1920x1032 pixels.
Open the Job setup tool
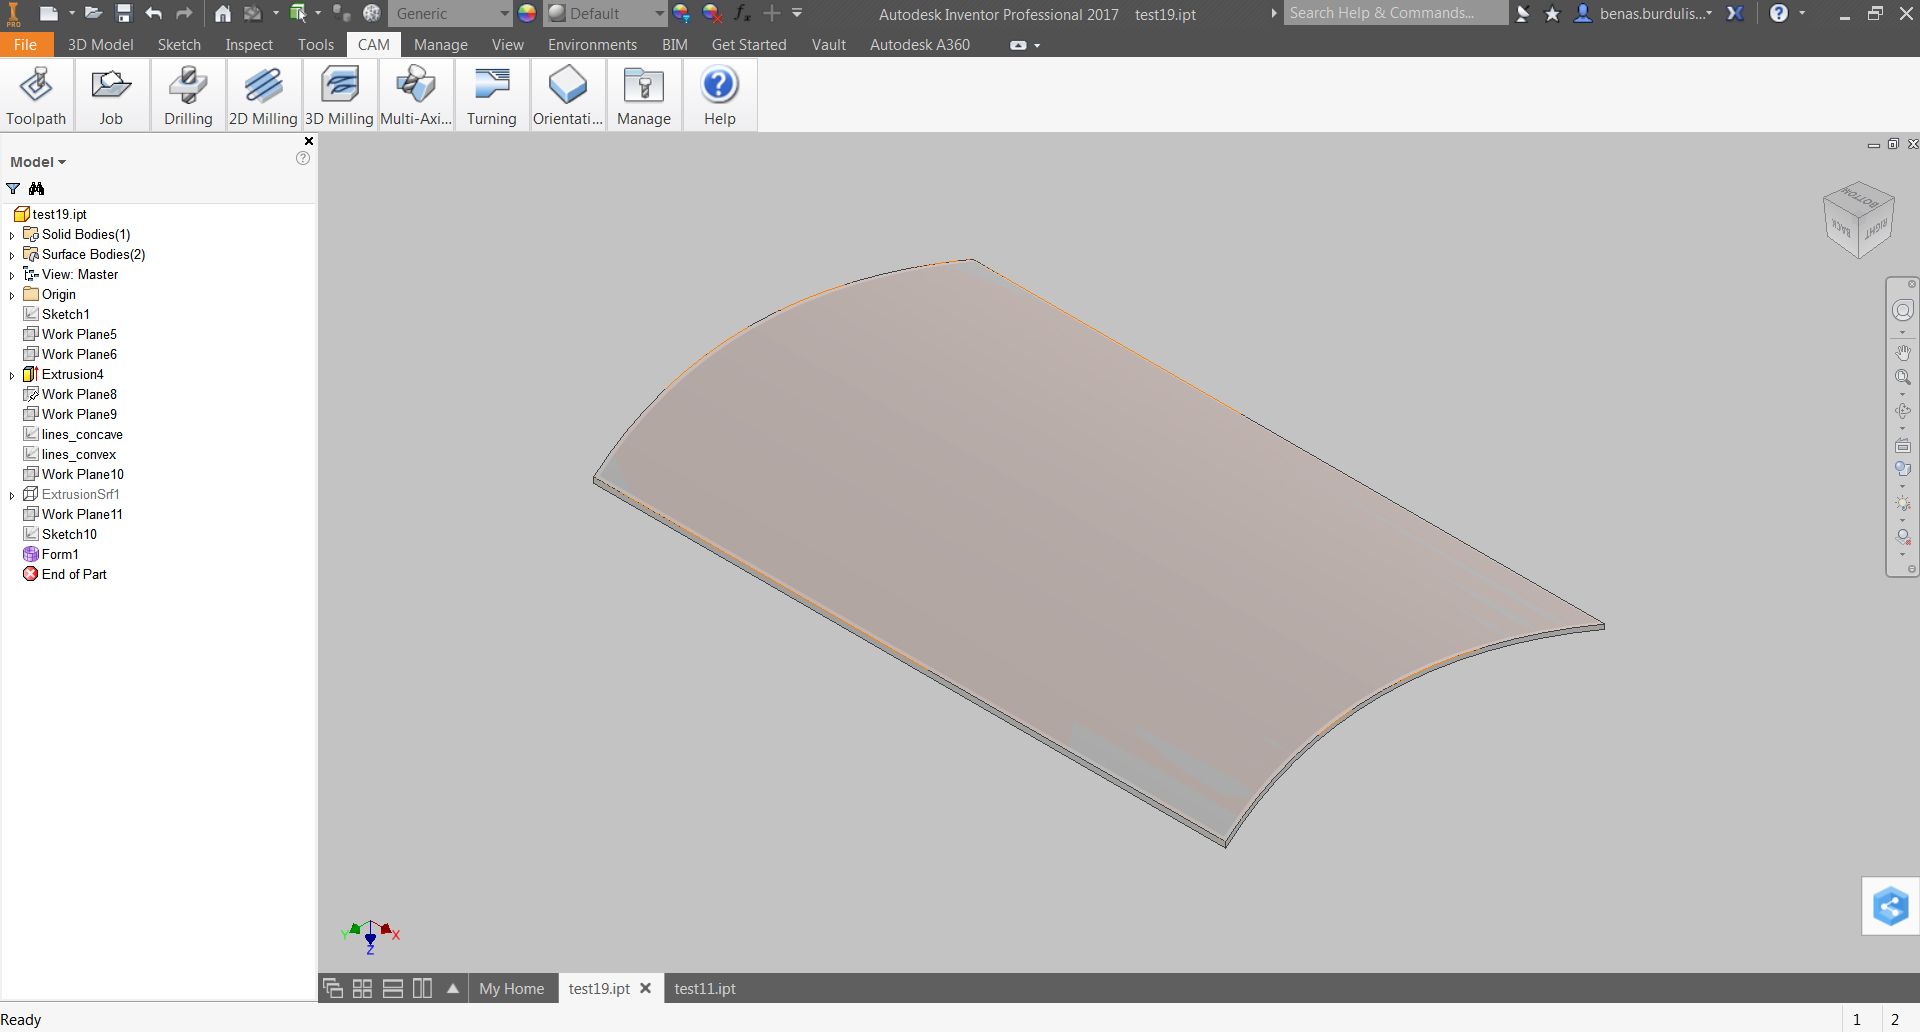pyautogui.click(x=110, y=95)
